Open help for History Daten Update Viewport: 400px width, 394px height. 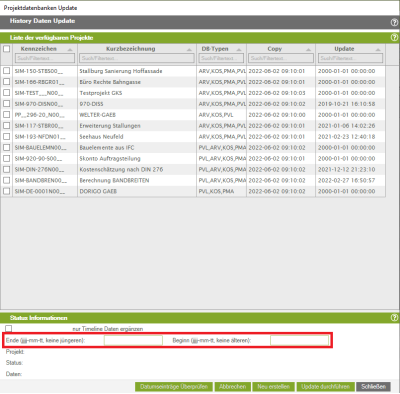tap(394, 22)
